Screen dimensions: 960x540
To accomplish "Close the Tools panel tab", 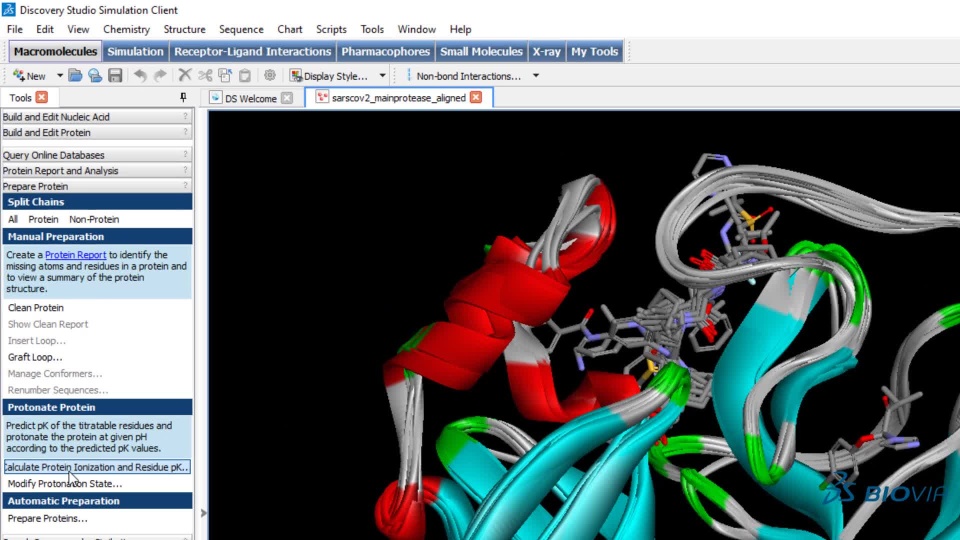I will [x=42, y=97].
